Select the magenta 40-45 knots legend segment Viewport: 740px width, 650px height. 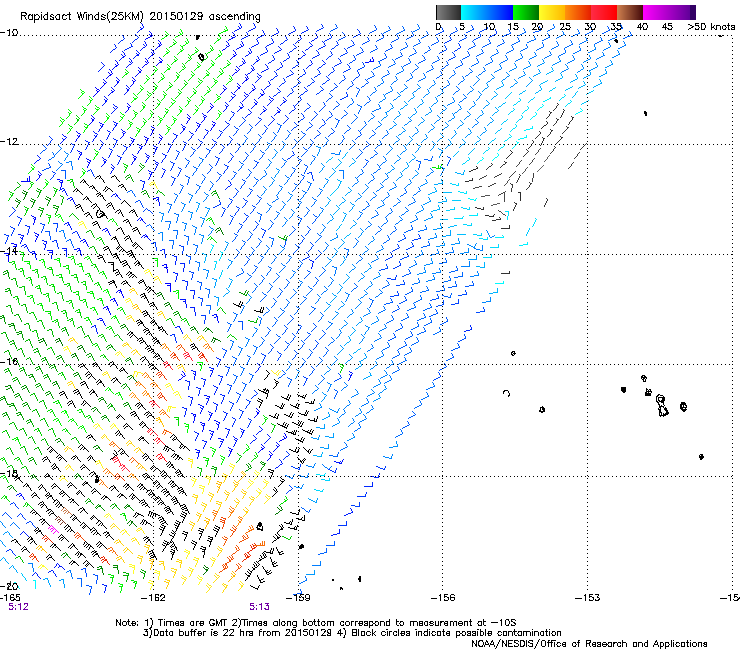click(656, 12)
